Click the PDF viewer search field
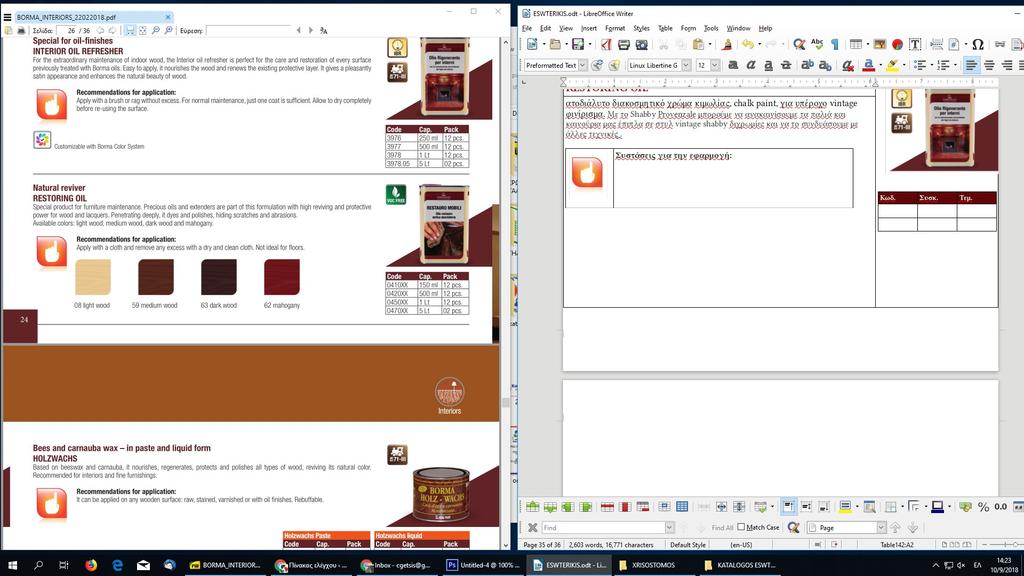This screenshot has height=576, width=1024. 248,31
